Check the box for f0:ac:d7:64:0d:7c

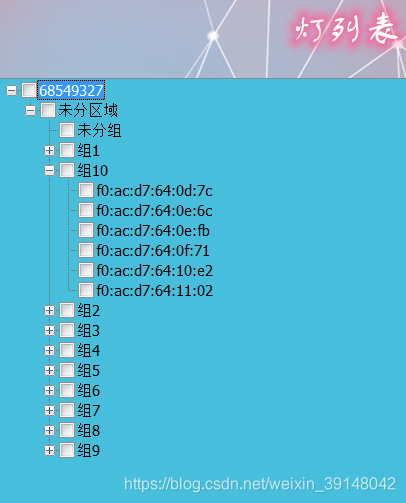tap(86, 190)
